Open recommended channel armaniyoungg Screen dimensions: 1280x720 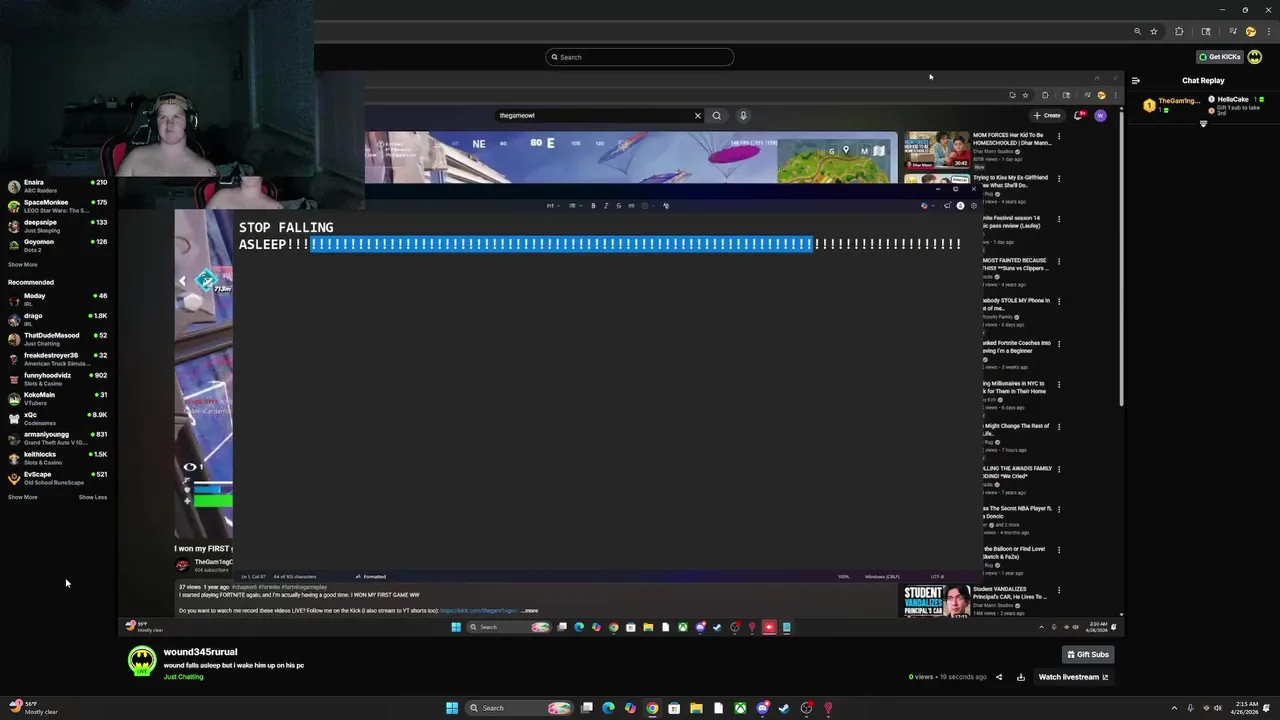57,438
